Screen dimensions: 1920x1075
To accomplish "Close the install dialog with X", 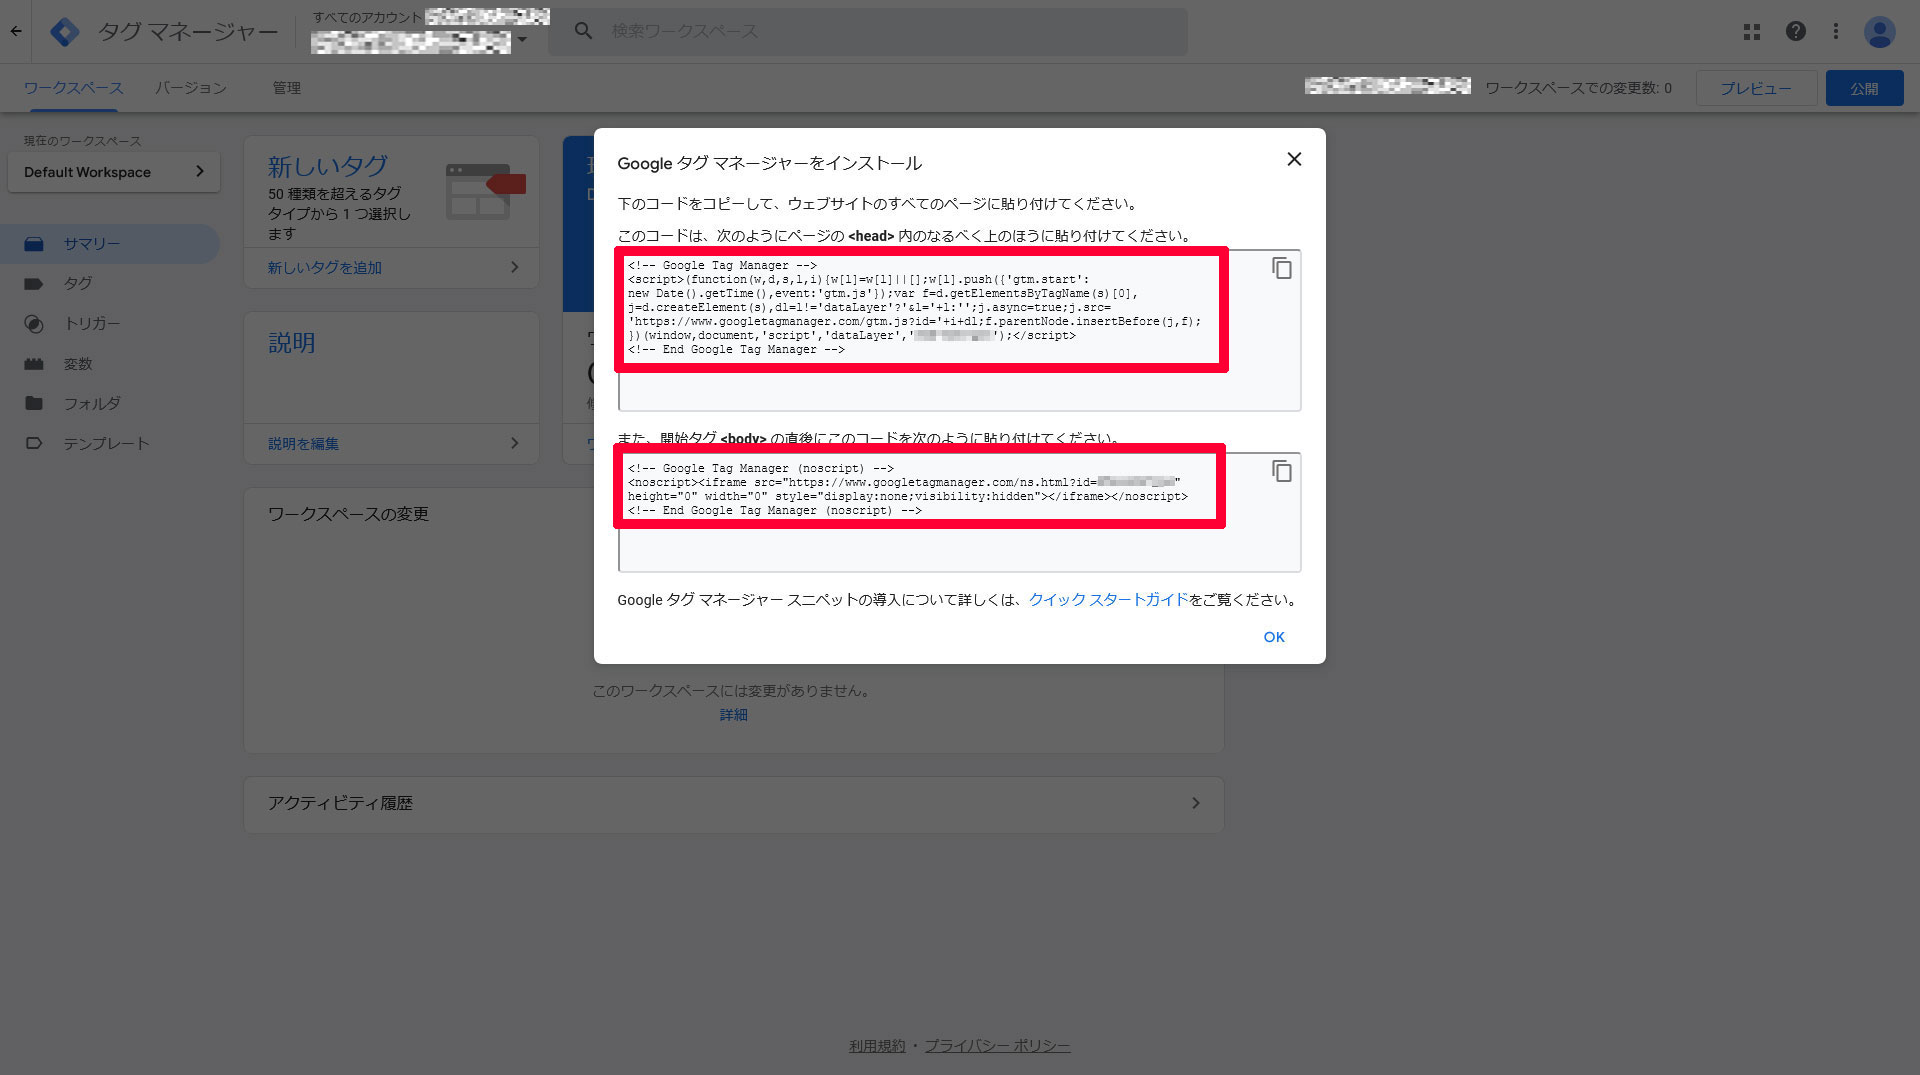I will 1294,159.
